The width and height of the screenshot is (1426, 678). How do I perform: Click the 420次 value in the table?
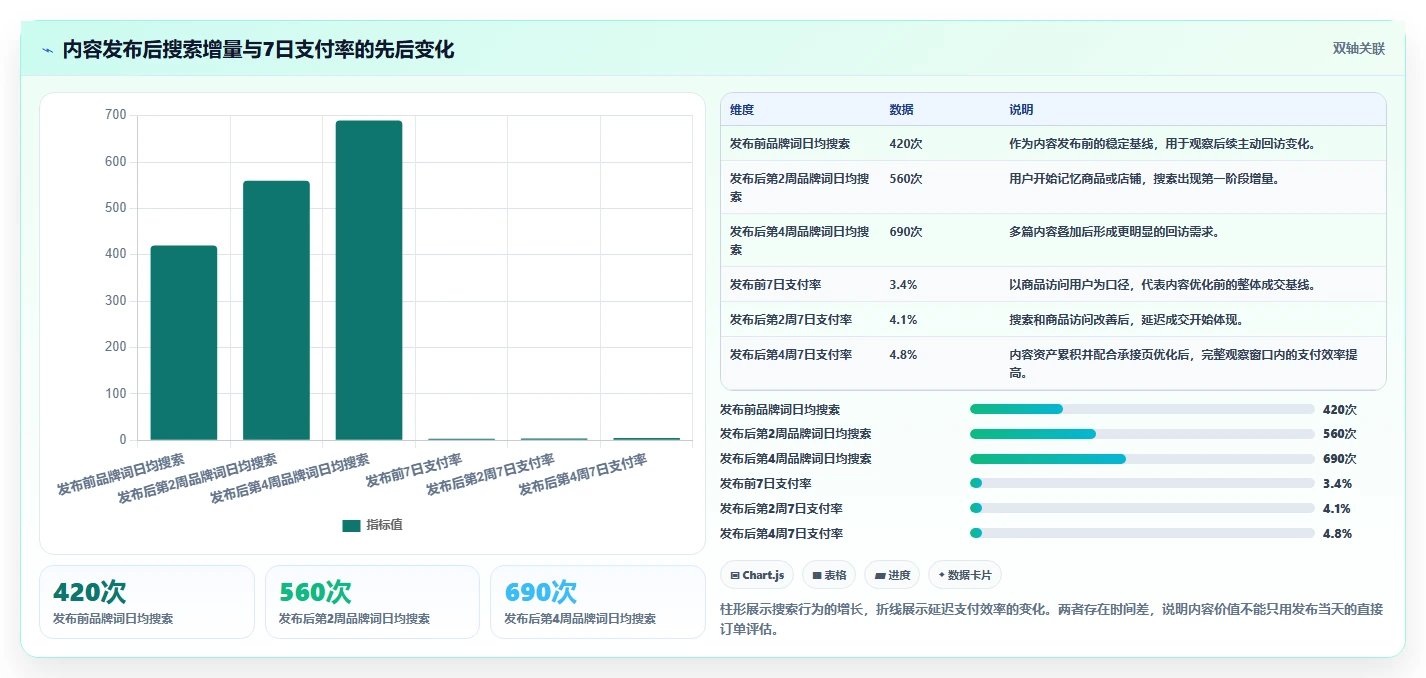point(906,144)
